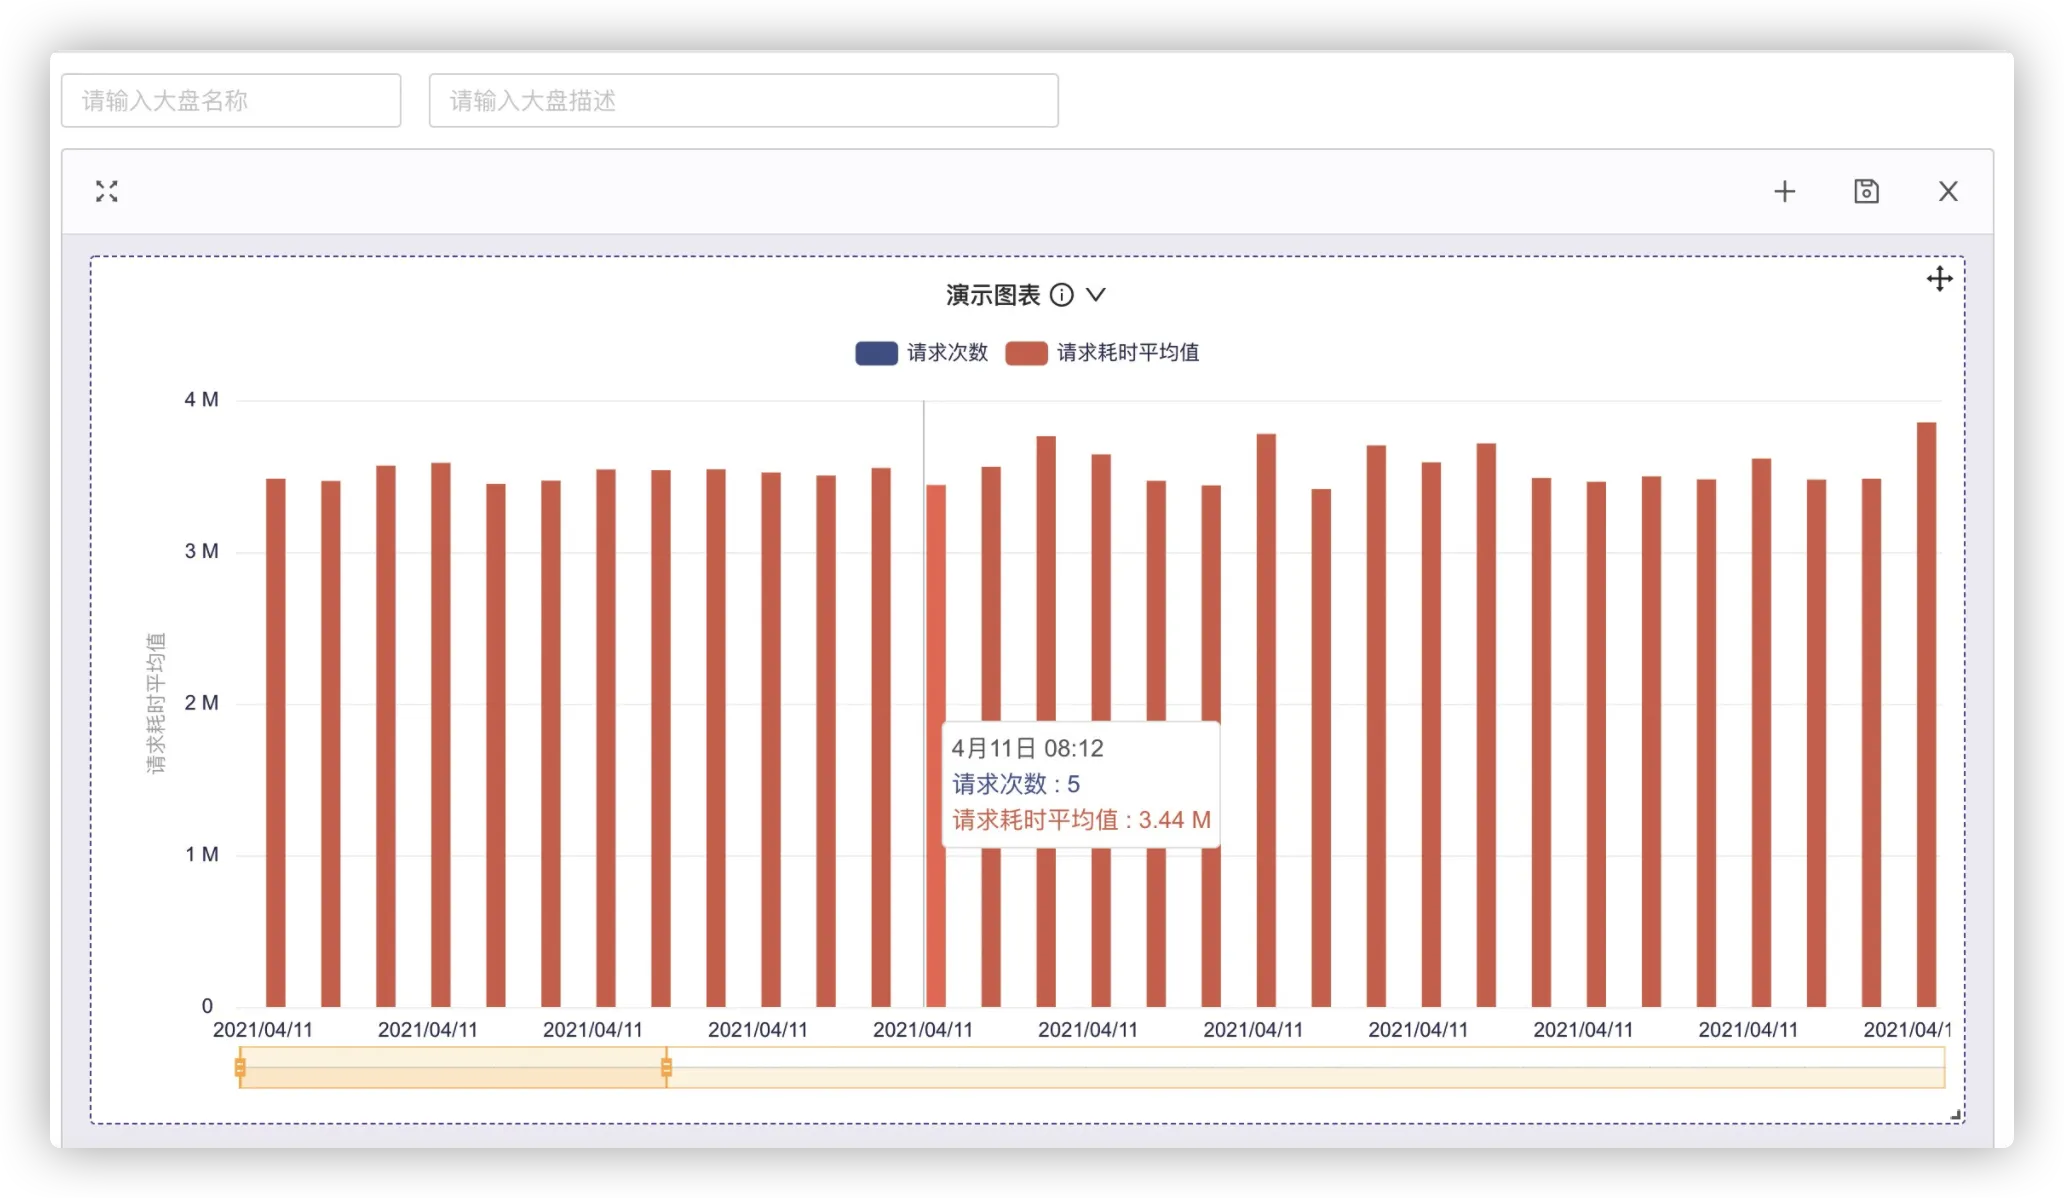Click the blue 请求次数 legend swatch

click(876, 353)
